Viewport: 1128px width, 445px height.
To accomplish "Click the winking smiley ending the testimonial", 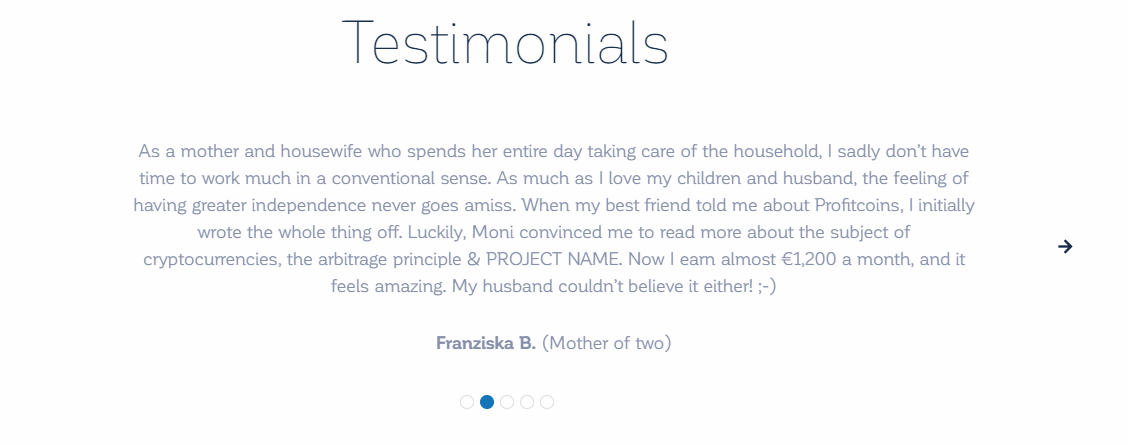I will (768, 287).
